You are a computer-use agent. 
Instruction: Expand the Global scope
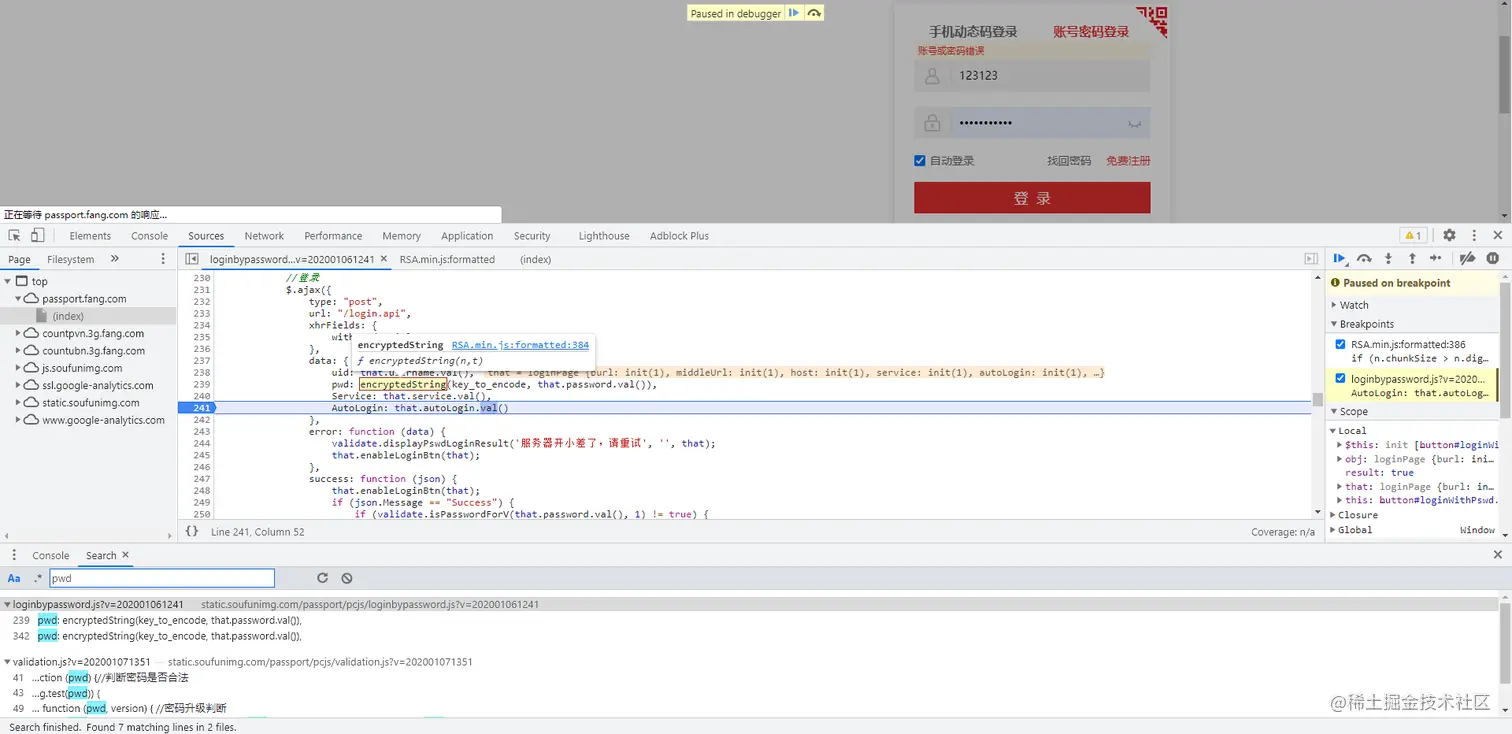1334,530
